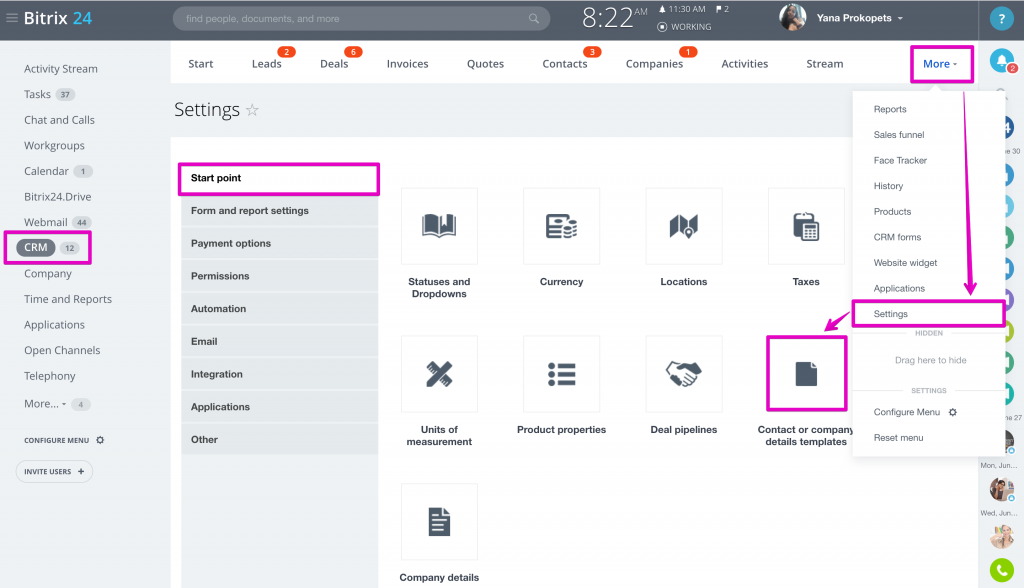Go to the CRM Start tab
The image size is (1024, 588).
(200, 63)
